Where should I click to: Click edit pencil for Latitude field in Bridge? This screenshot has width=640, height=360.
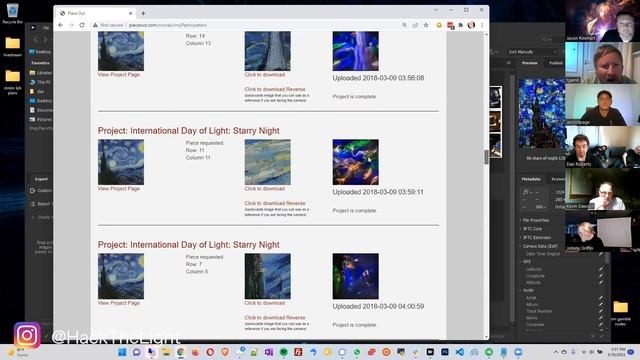click(x=601, y=269)
